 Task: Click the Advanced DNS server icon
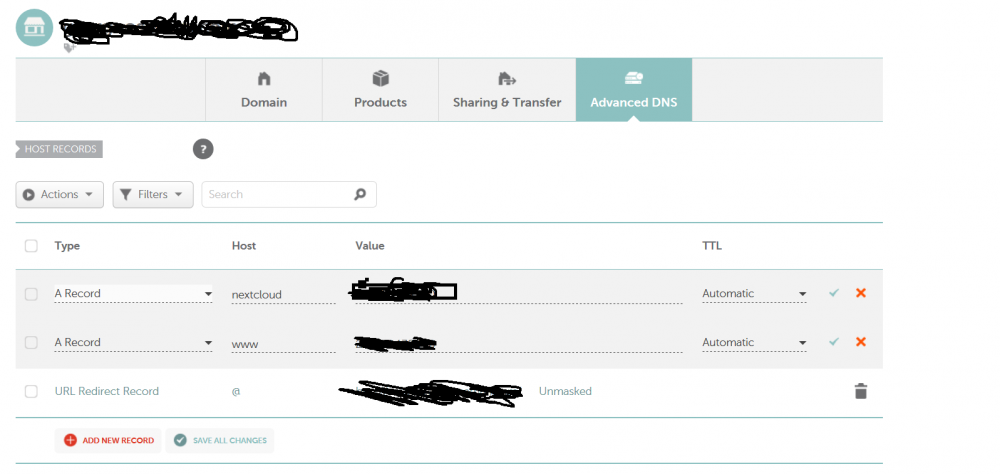click(634, 78)
